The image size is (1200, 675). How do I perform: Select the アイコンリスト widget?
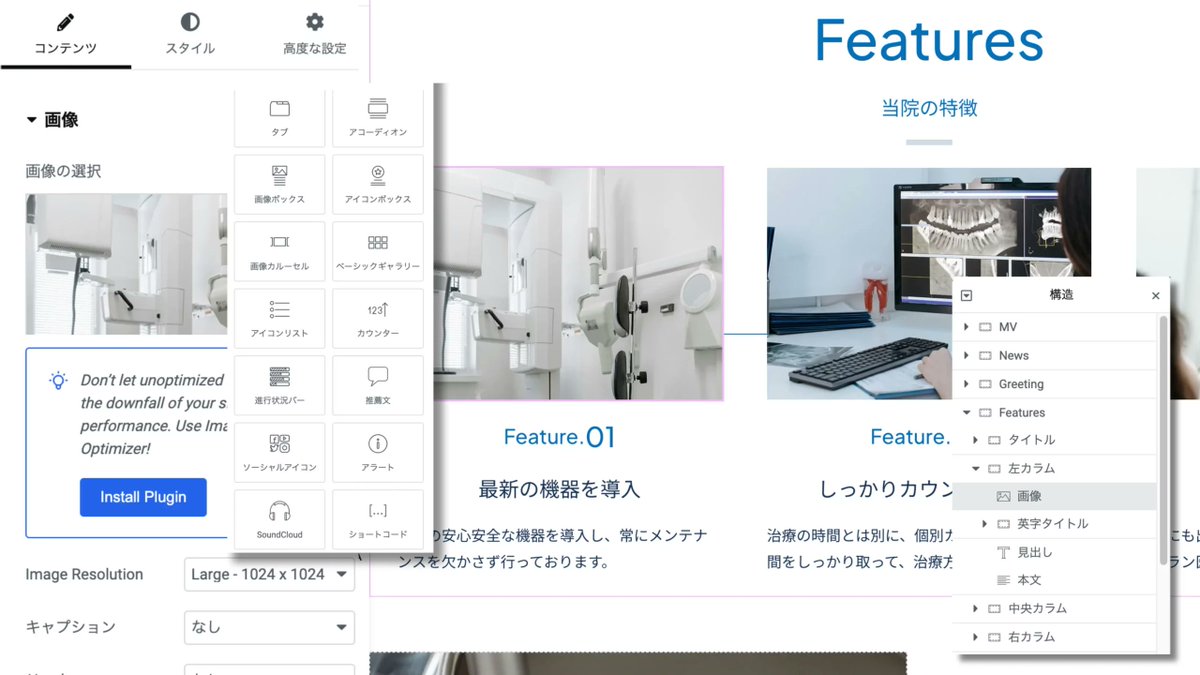(280, 318)
